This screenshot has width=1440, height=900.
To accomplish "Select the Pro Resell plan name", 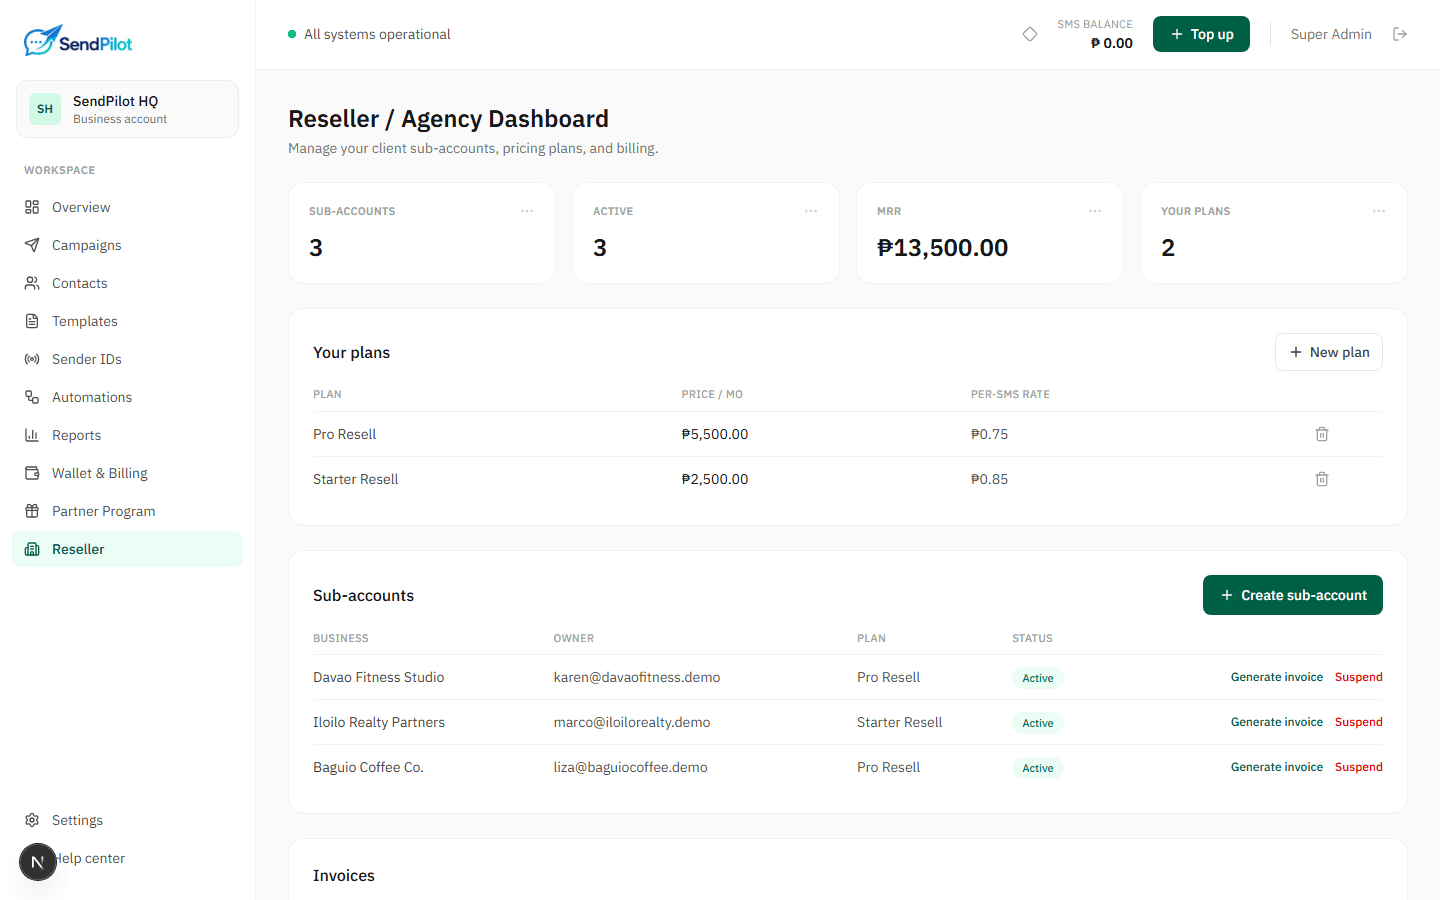I will click(x=345, y=434).
